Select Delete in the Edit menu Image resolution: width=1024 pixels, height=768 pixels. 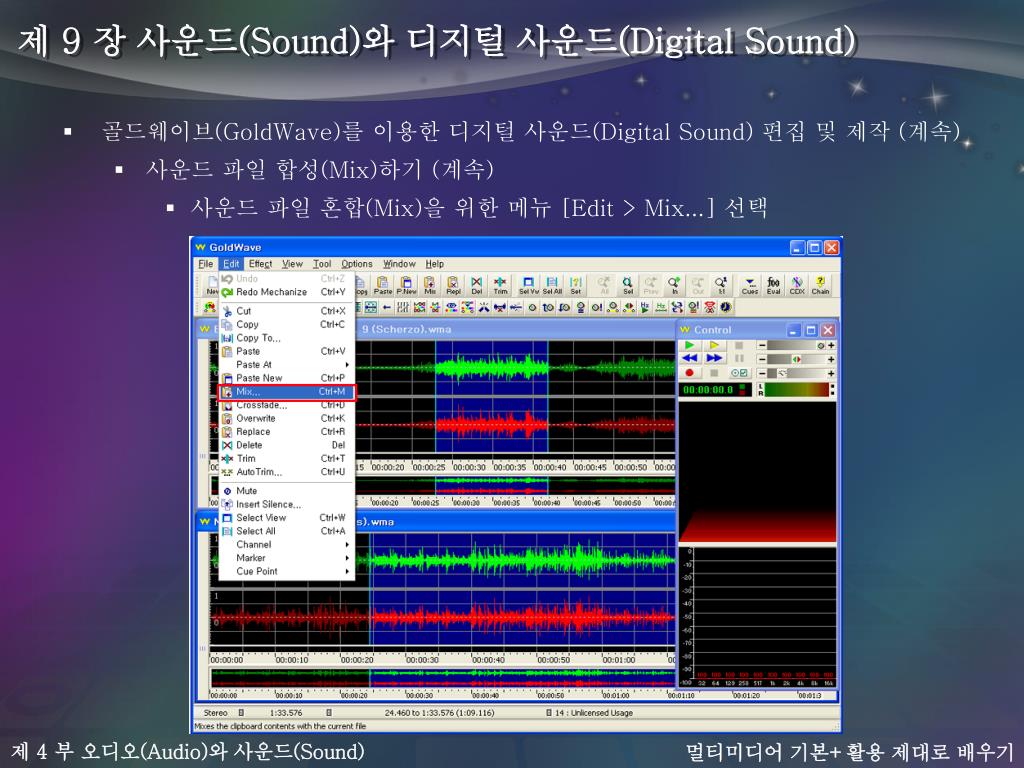click(x=286, y=445)
